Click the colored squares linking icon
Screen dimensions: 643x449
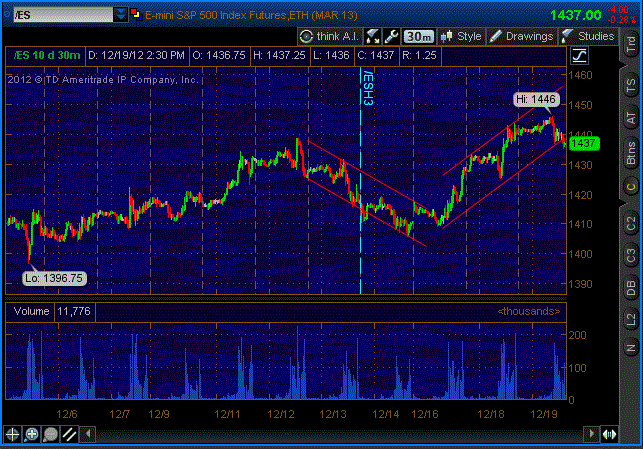click(136, 15)
